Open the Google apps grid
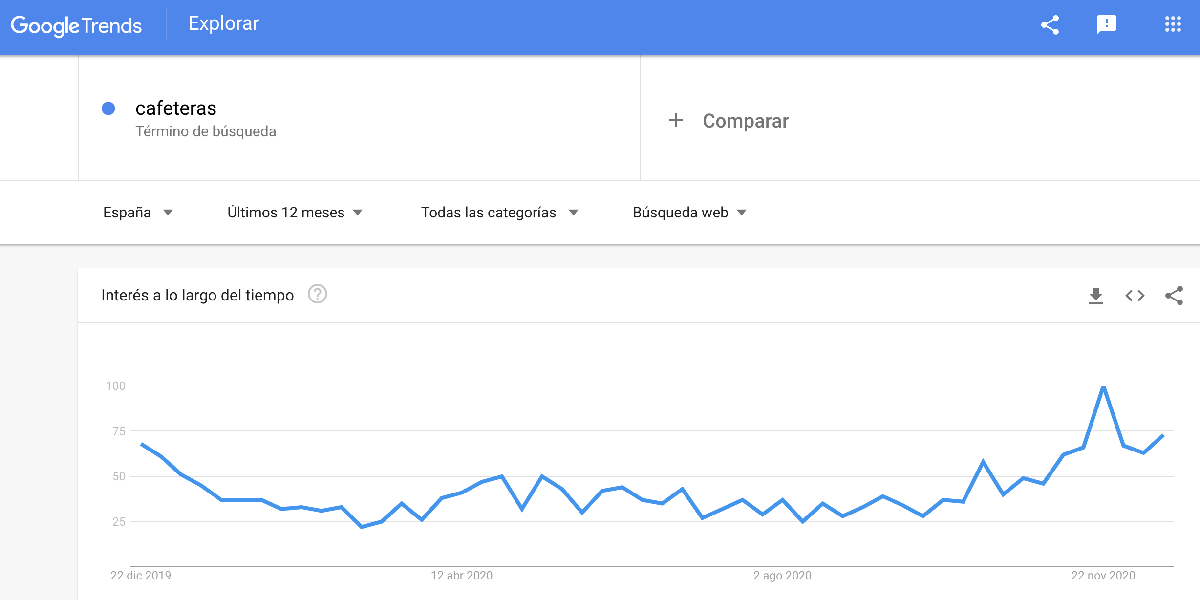 click(x=1172, y=25)
